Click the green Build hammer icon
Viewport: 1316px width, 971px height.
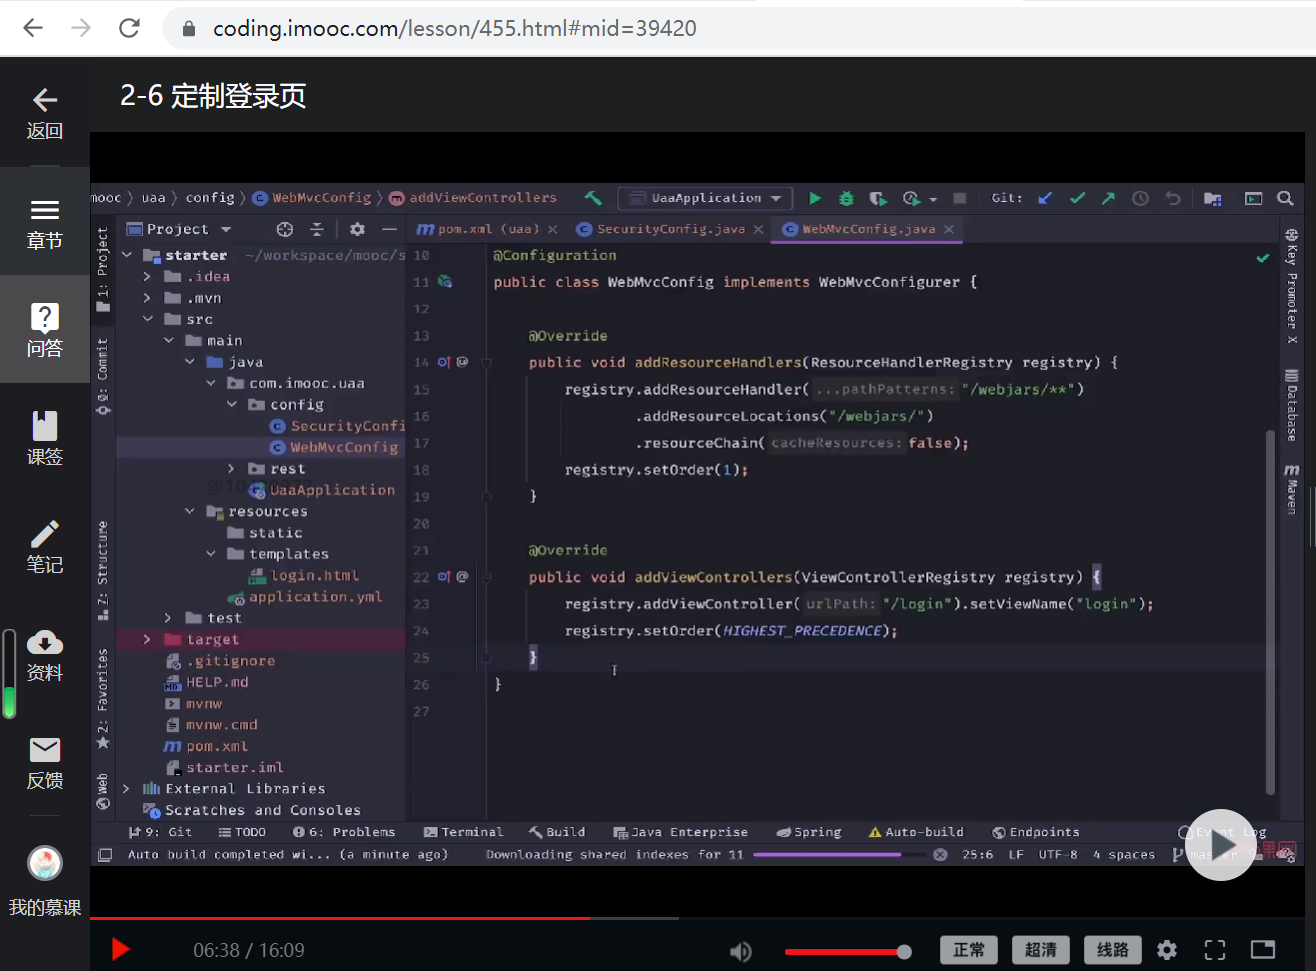(x=593, y=198)
